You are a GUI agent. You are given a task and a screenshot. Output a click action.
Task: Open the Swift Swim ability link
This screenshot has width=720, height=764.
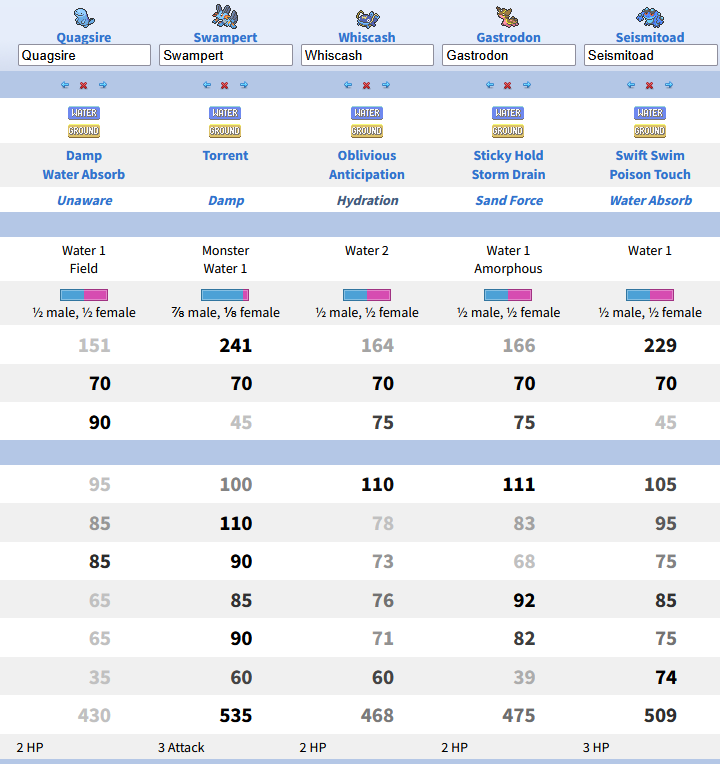(x=650, y=156)
